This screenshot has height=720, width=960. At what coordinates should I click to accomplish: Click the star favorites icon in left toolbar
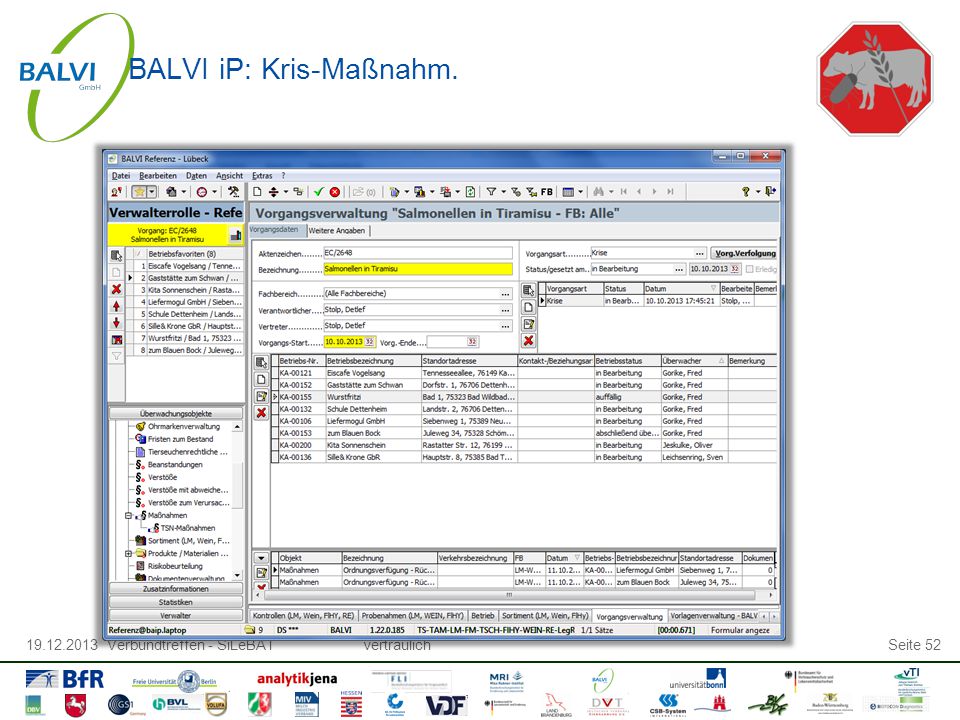click(x=140, y=192)
